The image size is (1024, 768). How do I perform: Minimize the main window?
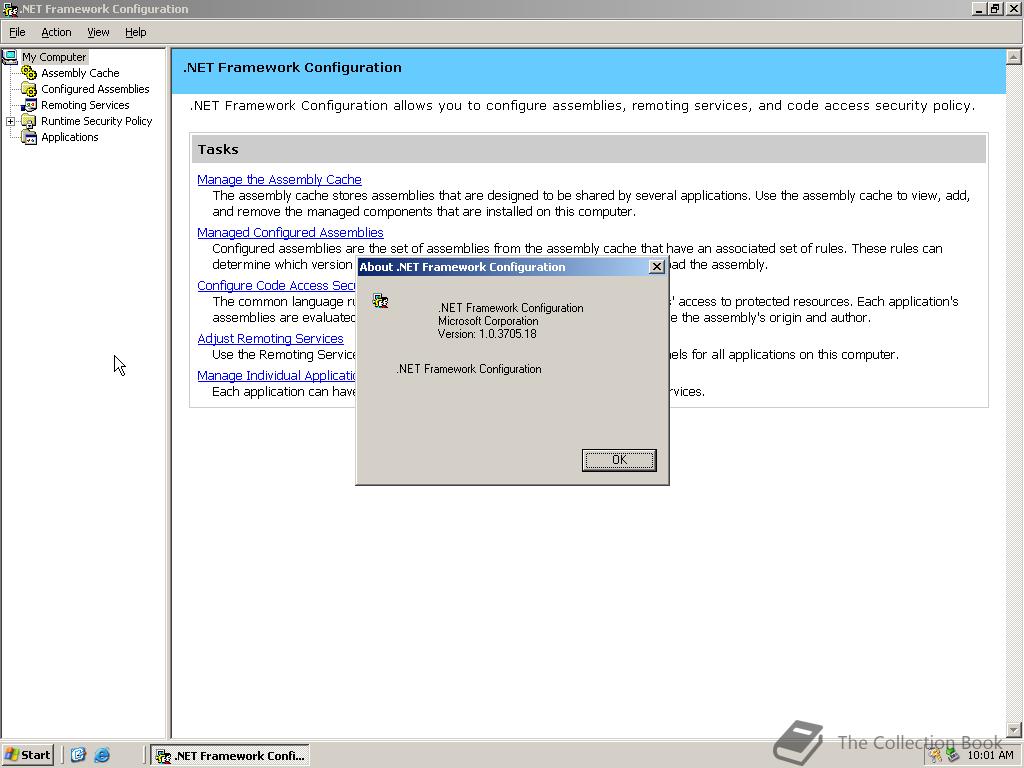(979, 8)
